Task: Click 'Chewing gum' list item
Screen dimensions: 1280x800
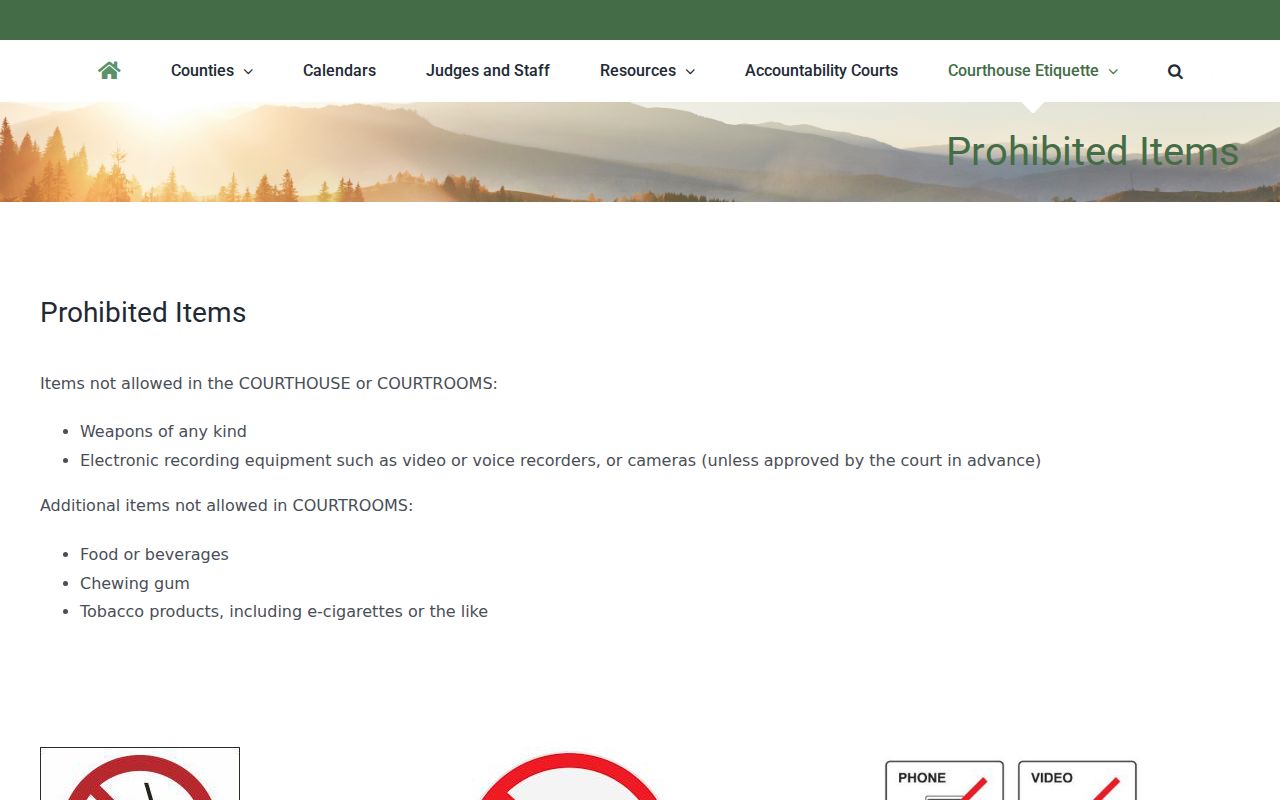Action: pyautogui.click(x=135, y=583)
